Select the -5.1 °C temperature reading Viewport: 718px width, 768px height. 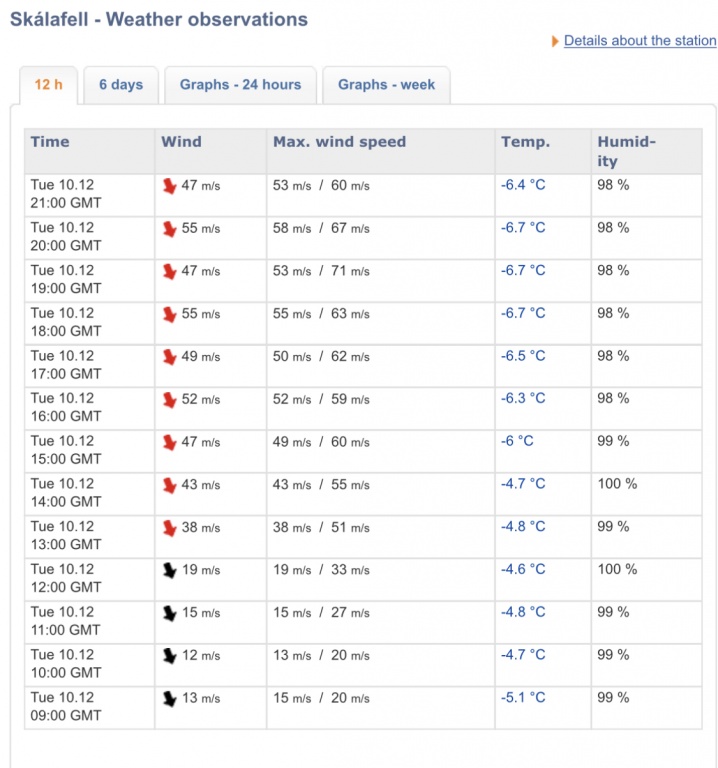click(x=523, y=698)
